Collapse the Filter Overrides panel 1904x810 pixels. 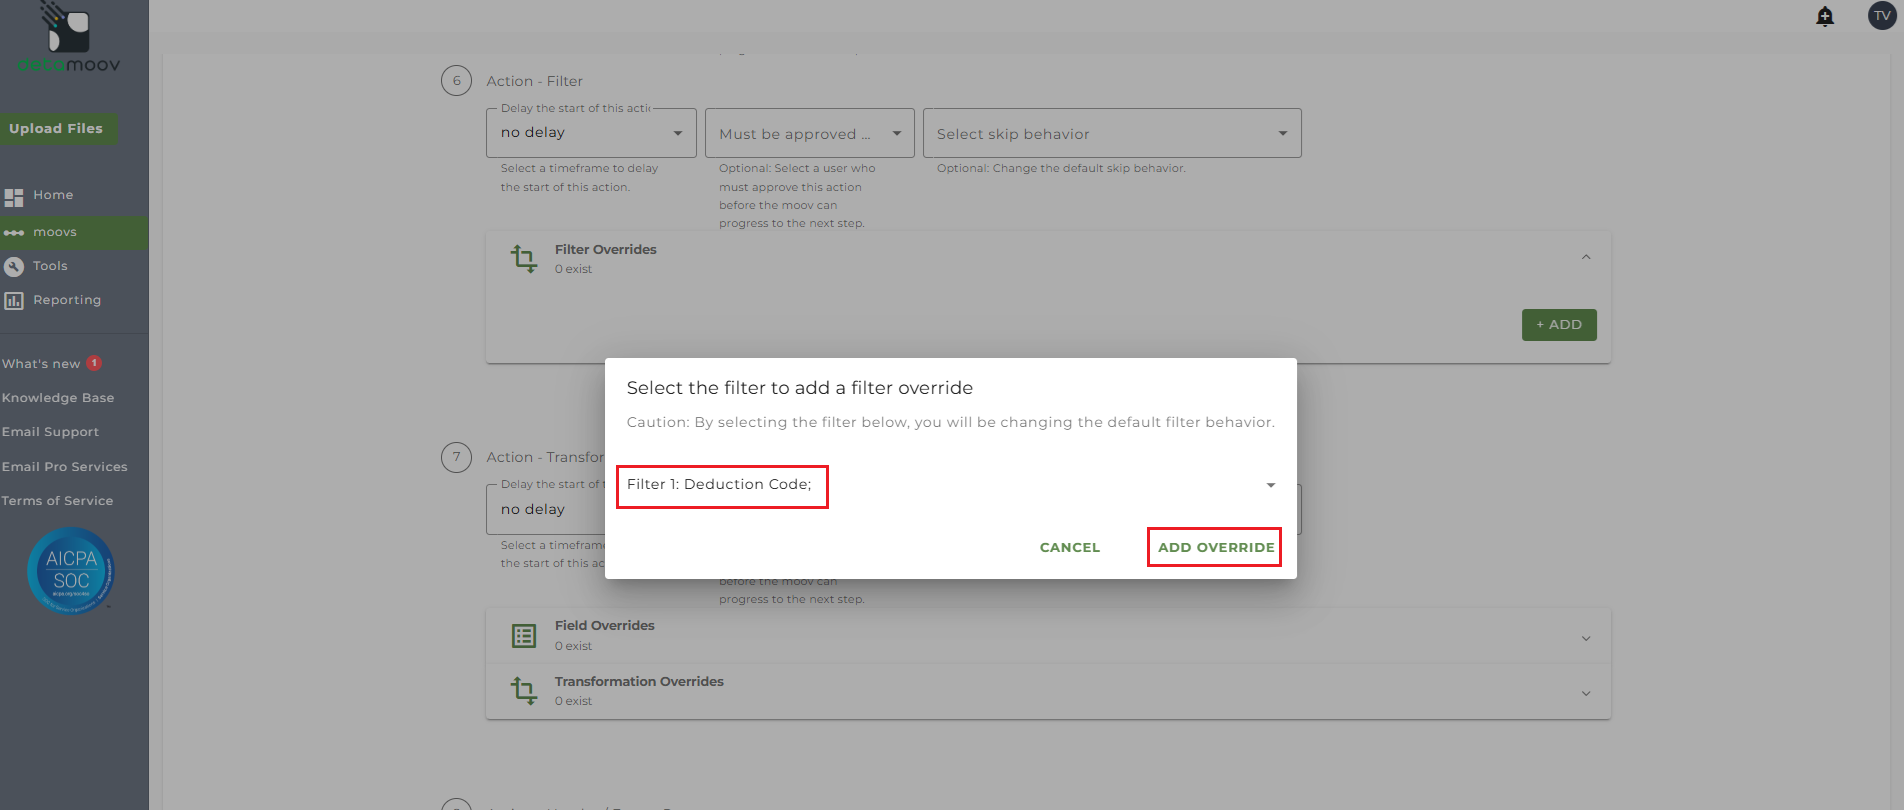coord(1586,258)
